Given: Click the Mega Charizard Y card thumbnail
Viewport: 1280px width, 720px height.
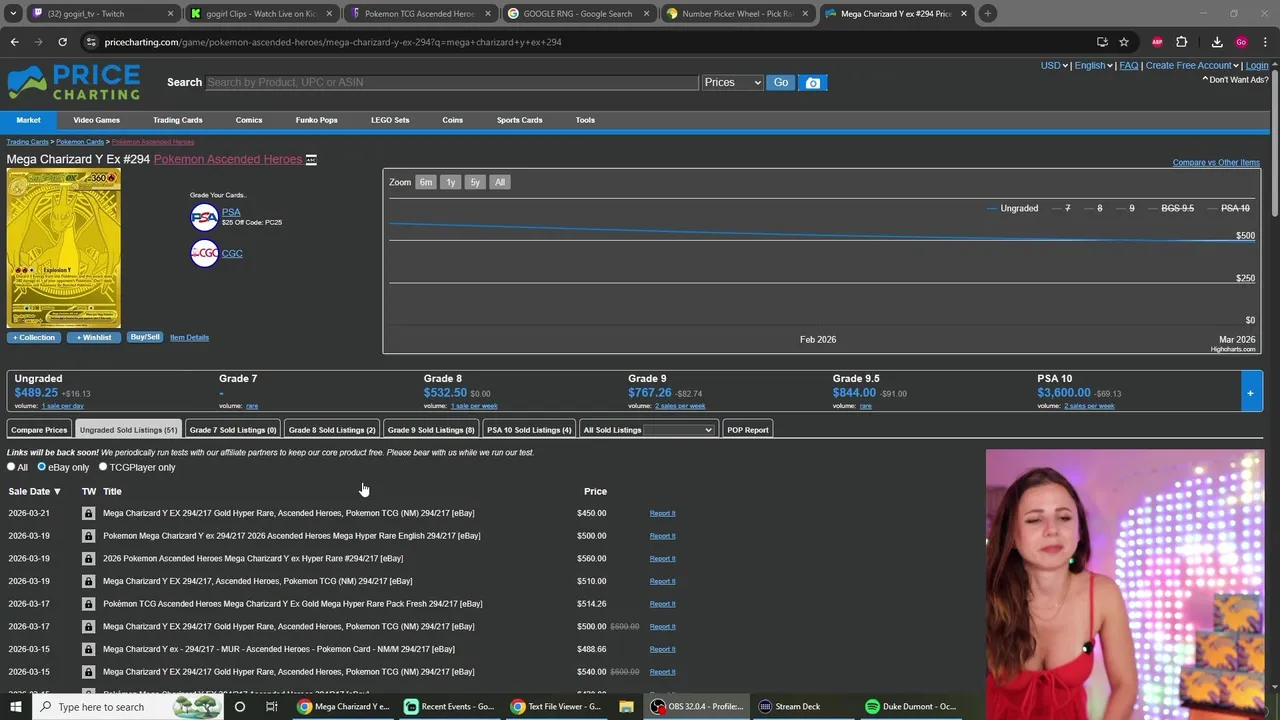Looking at the screenshot, I should (63, 249).
